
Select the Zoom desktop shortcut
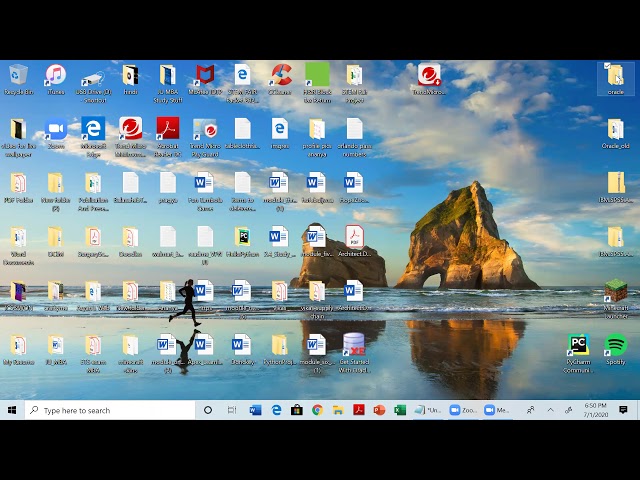pos(56,133)
